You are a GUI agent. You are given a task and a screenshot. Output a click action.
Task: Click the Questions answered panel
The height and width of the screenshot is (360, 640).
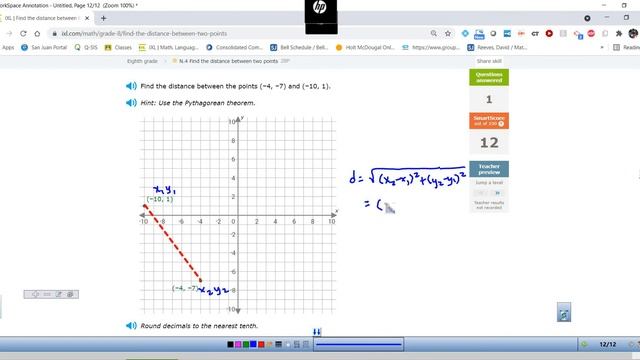[489, 77]
